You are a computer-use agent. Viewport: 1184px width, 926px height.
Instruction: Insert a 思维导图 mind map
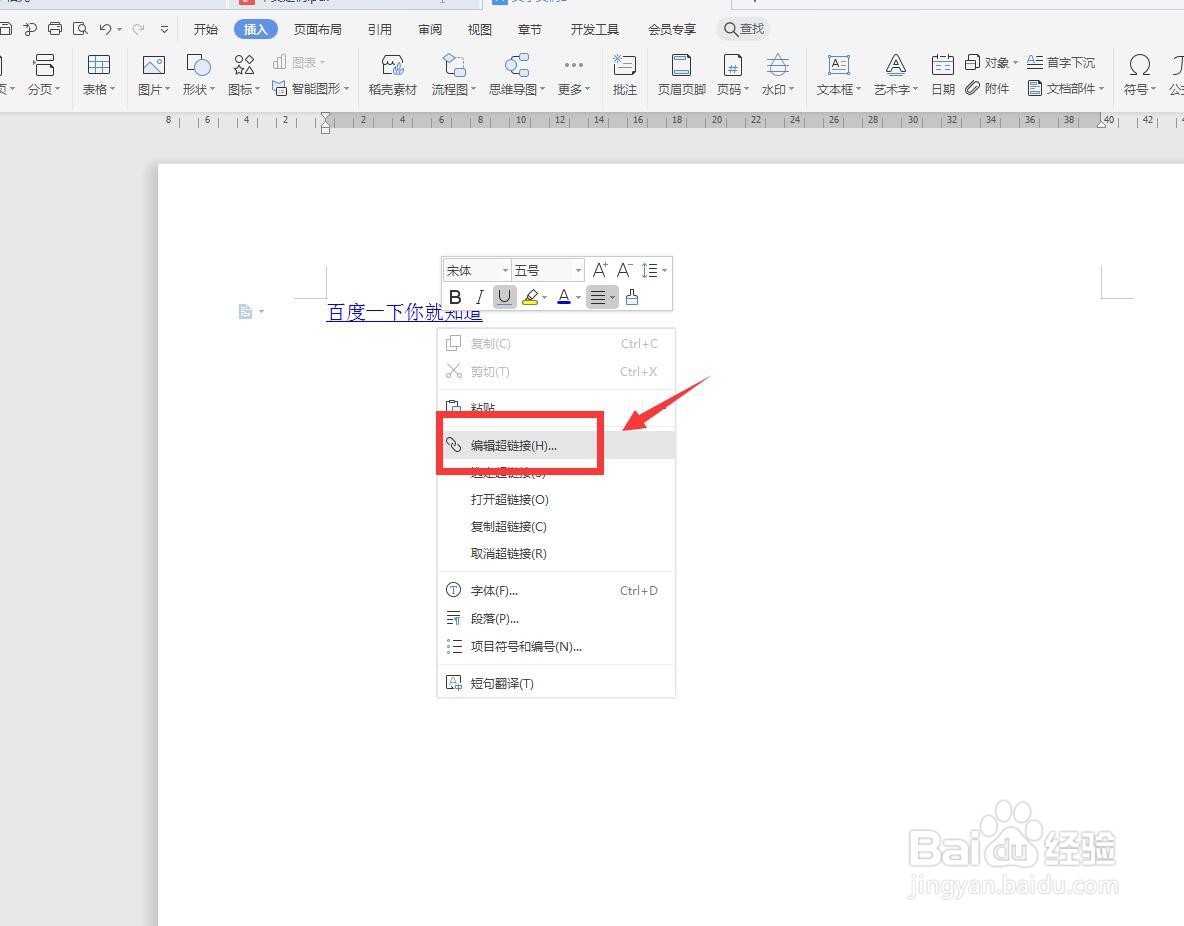[516, 74]
